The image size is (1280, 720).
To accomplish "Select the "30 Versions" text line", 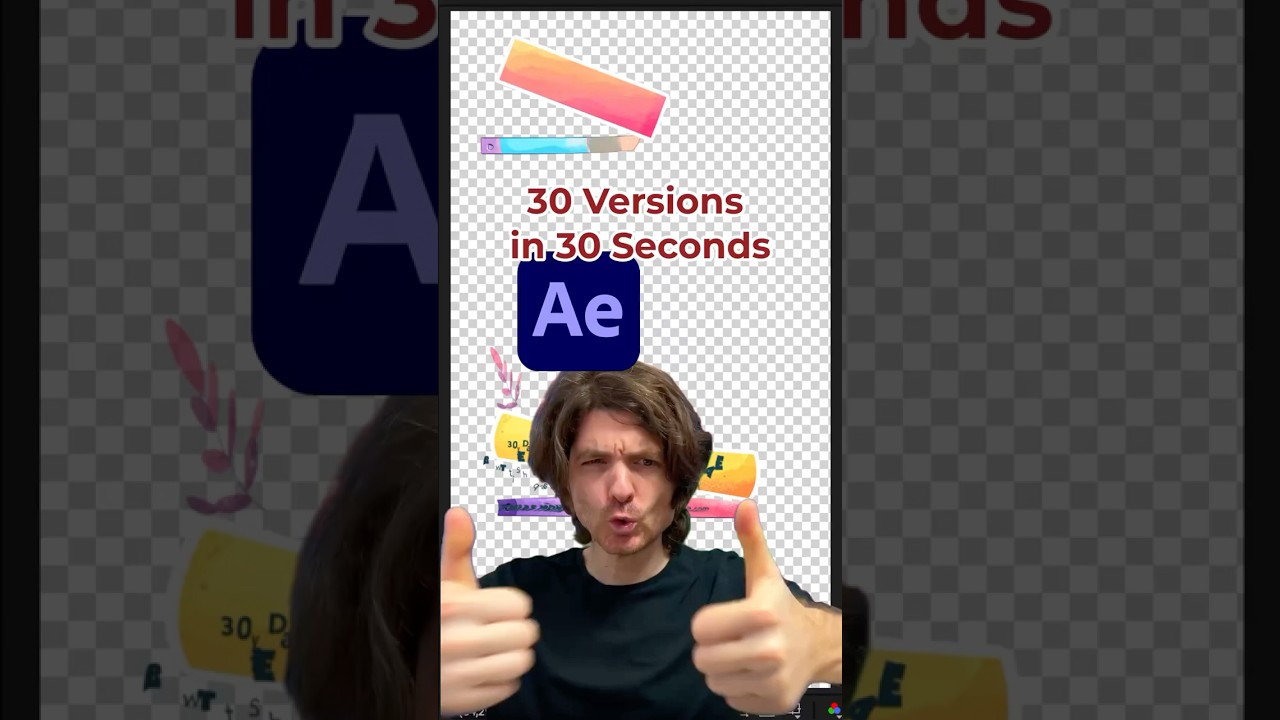I will tap(635, 201).
